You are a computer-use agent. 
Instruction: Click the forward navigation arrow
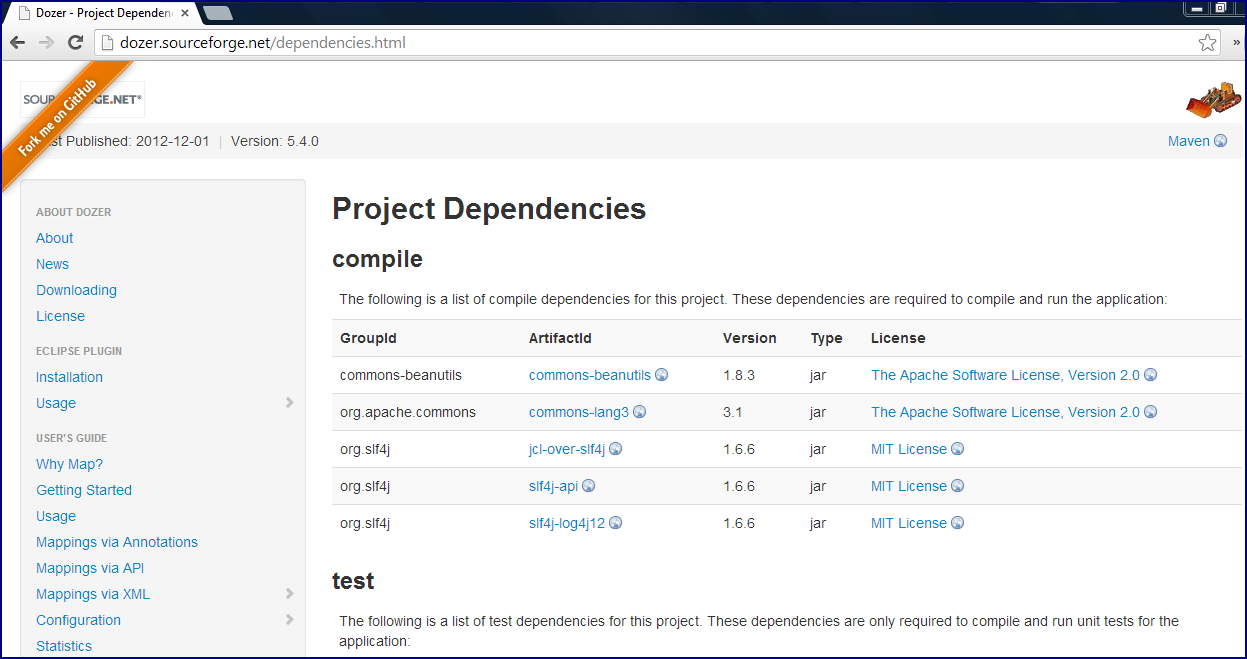(46, 42)
